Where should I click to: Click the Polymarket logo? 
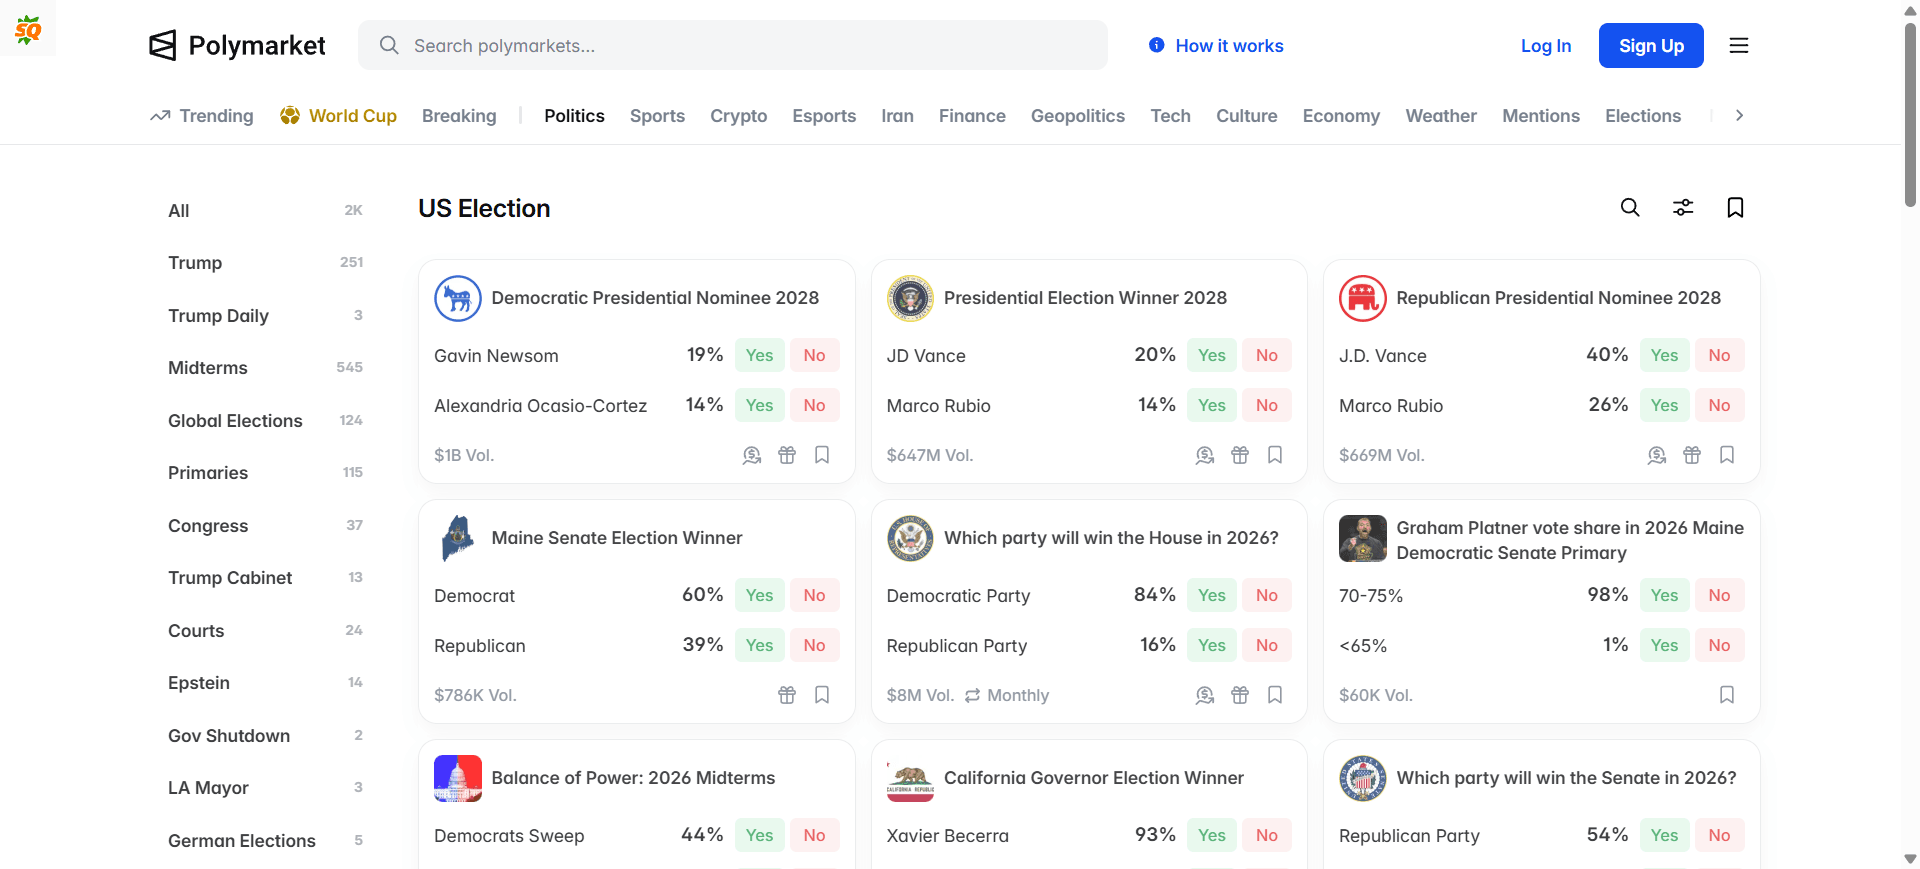[x=237, y=45]
